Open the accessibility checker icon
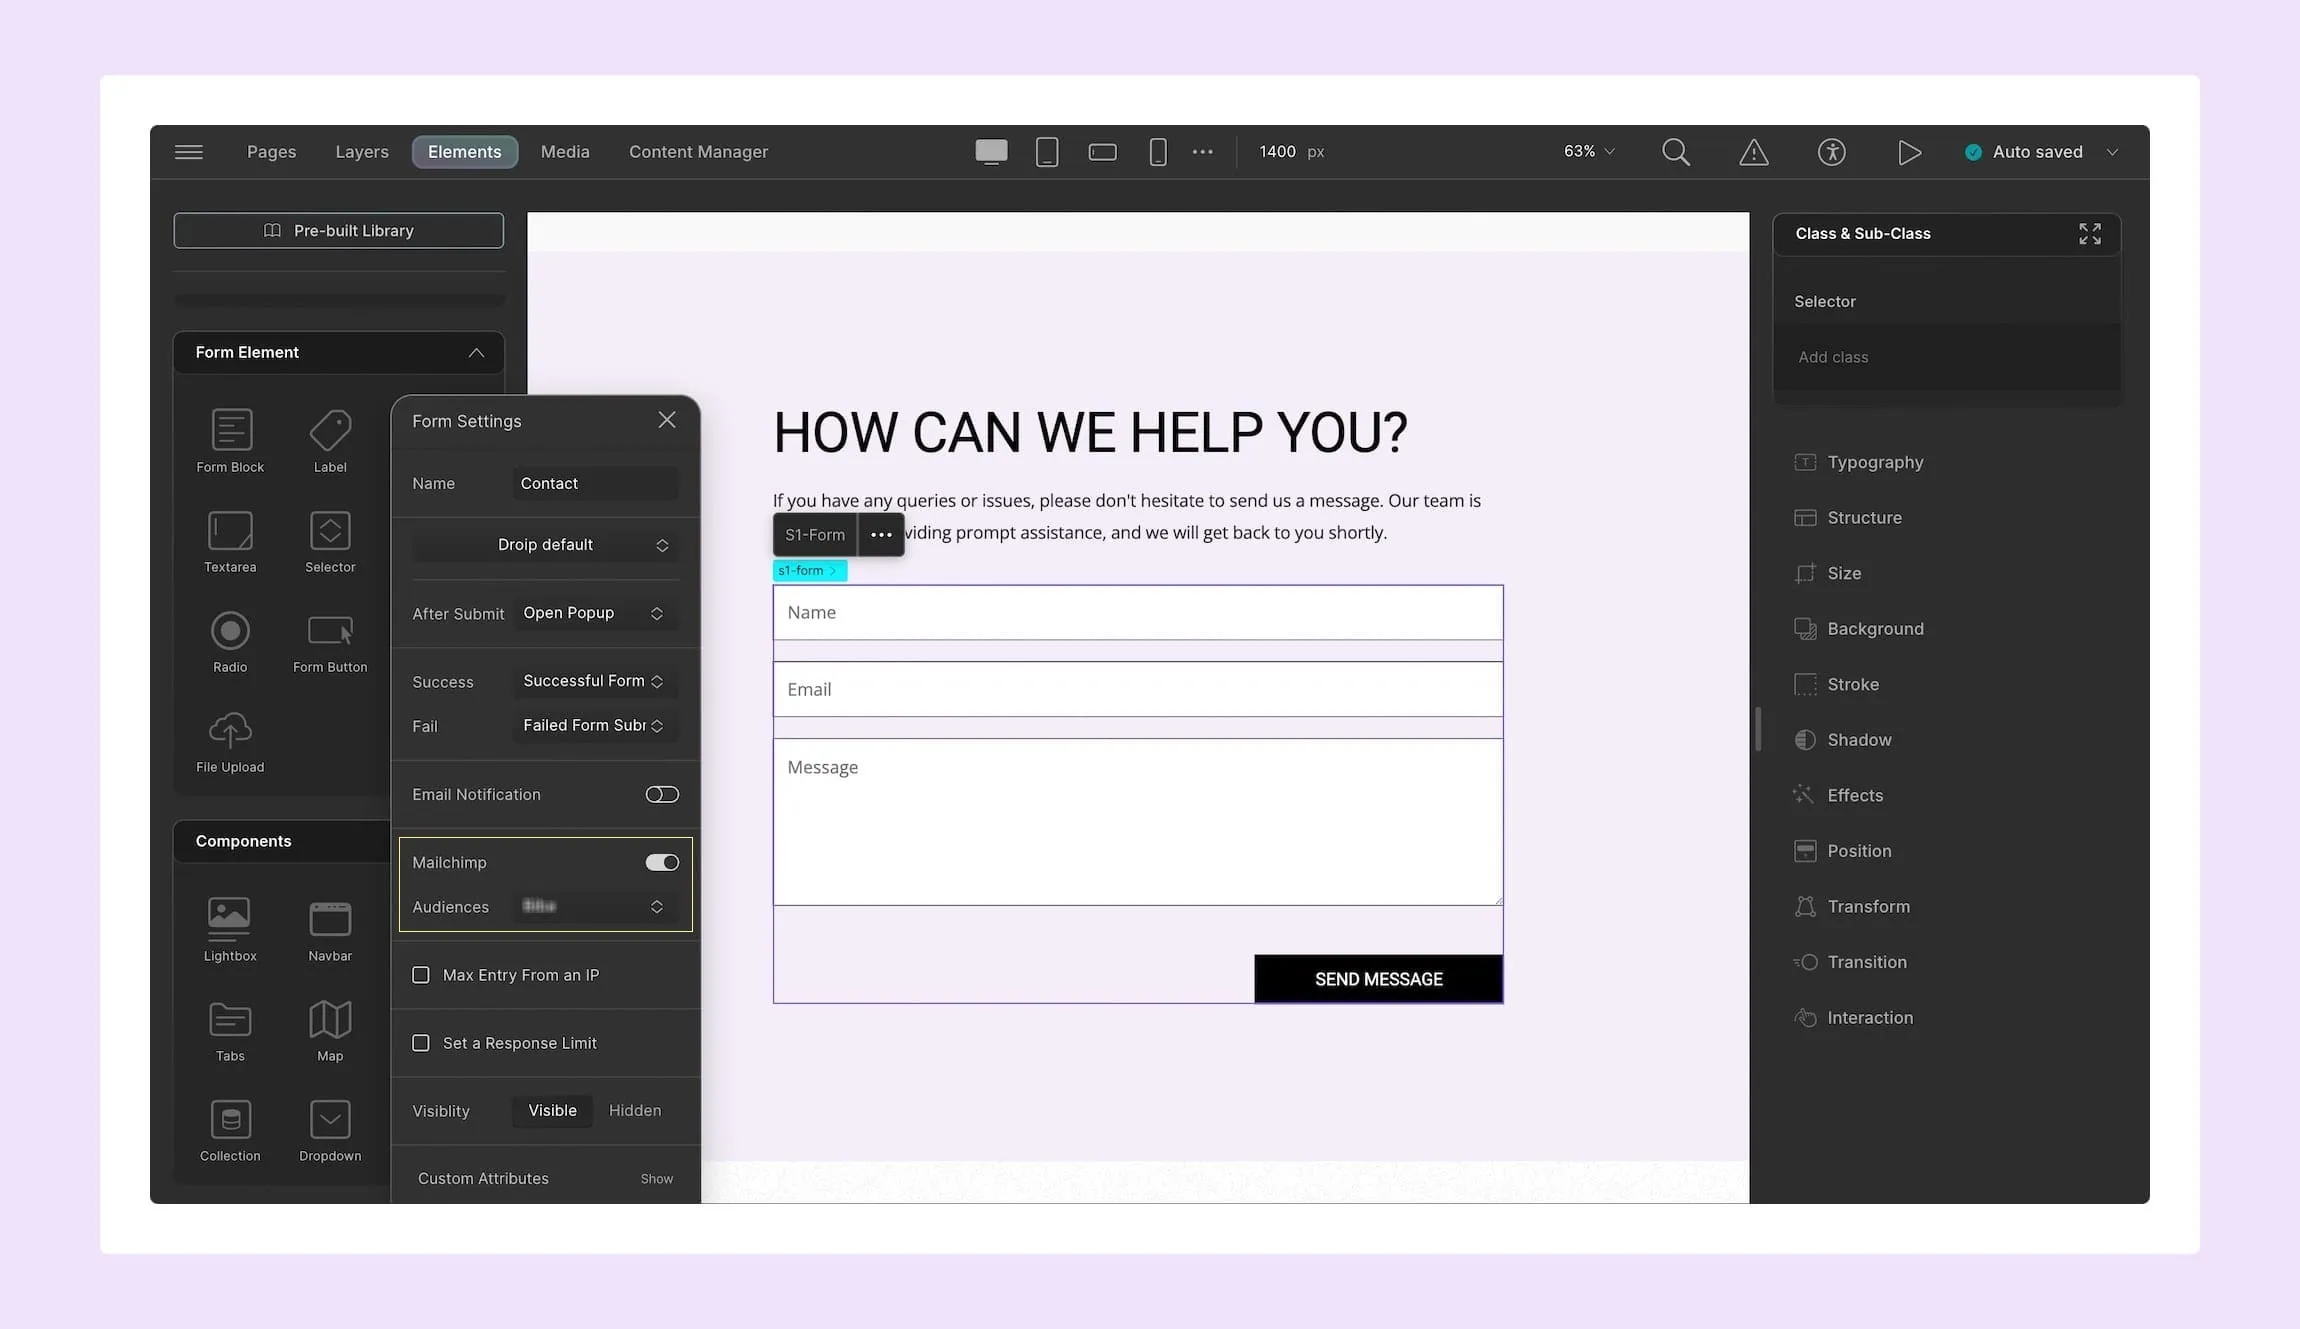The width and height of the screenshot is (2300, 1329). (1831, 152)
